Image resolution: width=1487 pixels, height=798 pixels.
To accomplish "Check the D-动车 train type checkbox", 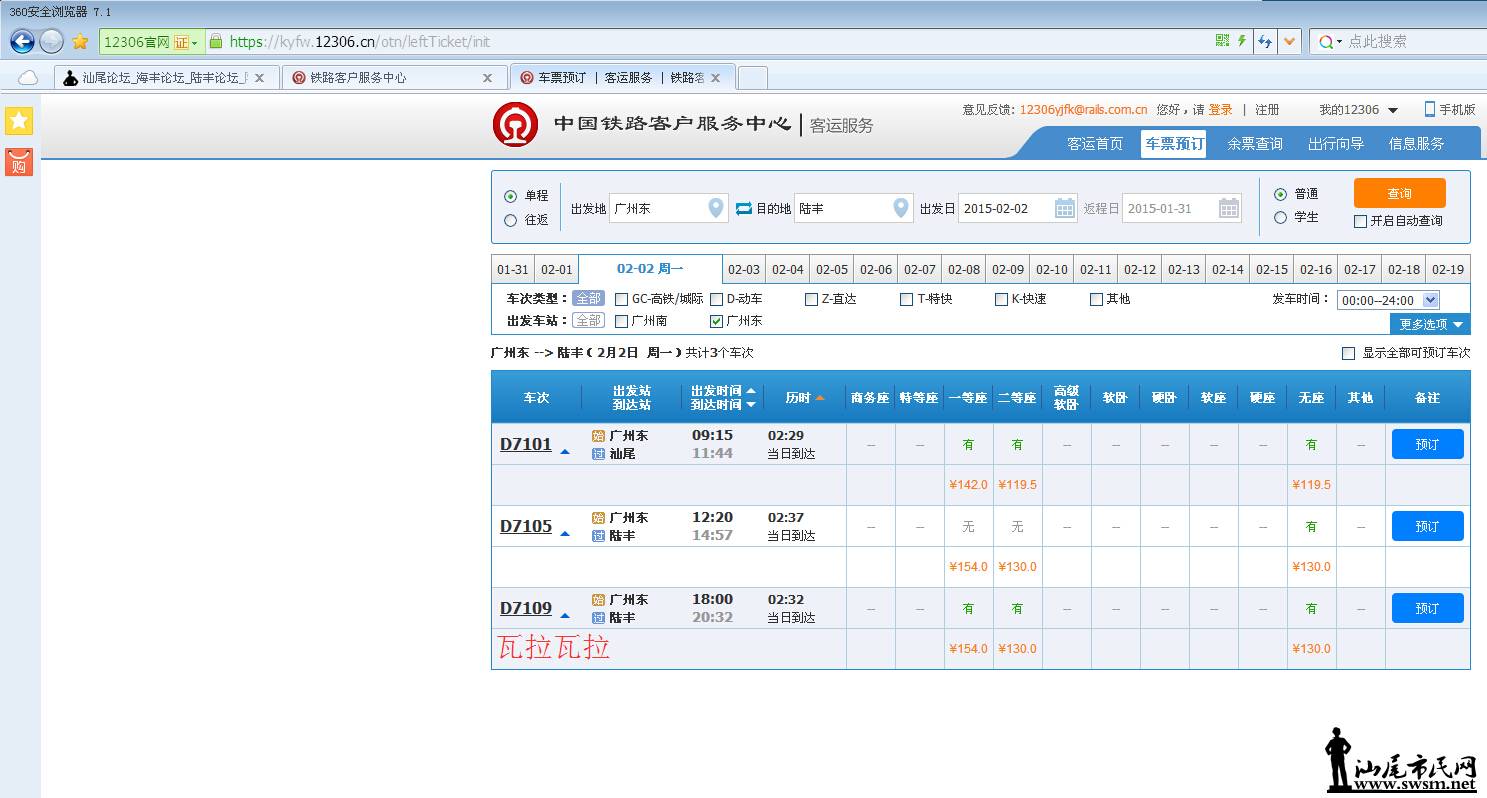I will point(717,299).
